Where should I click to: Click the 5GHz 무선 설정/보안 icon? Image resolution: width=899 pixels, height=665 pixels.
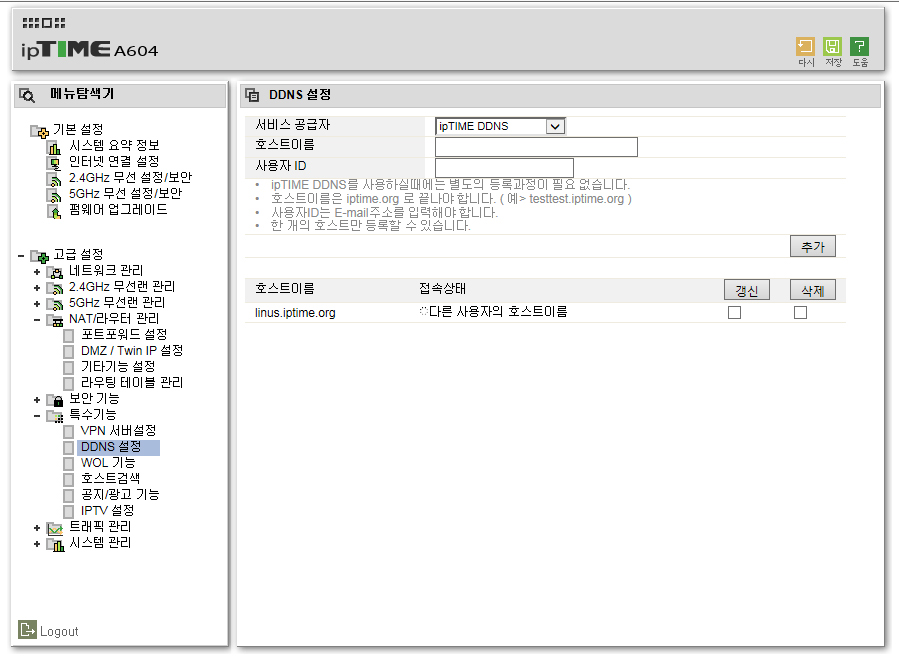[54, 195]
